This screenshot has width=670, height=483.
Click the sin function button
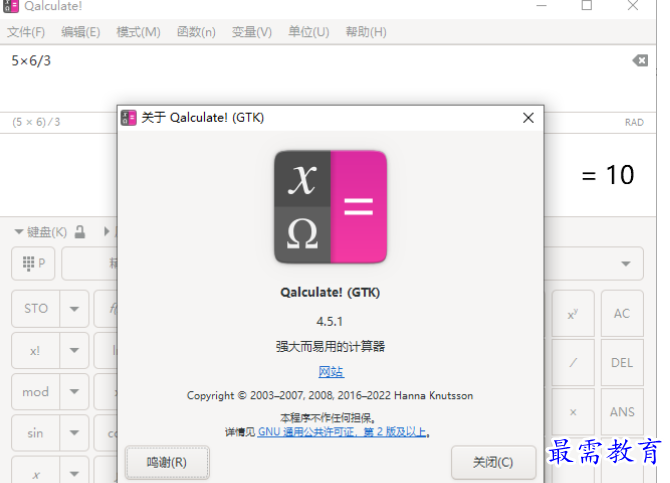click(36, 433)
